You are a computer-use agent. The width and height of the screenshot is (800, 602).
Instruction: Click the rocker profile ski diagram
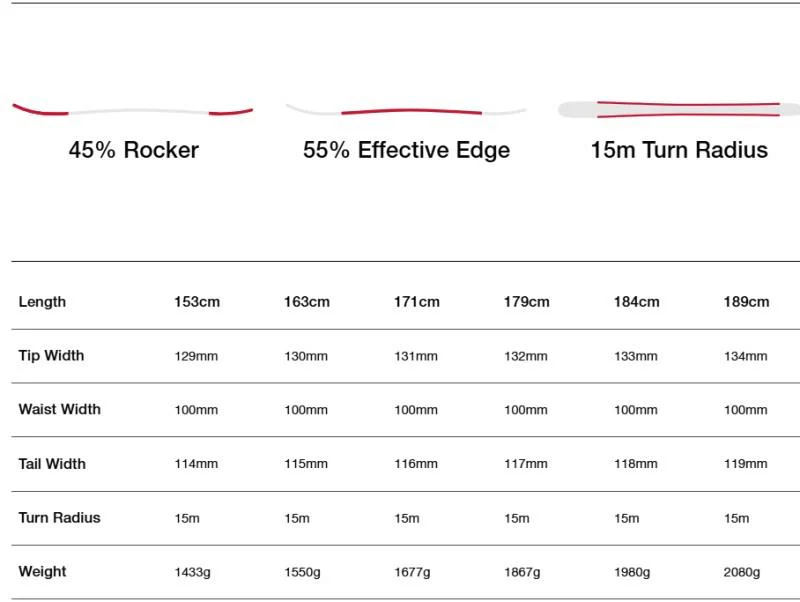click(x=133, y=110)
